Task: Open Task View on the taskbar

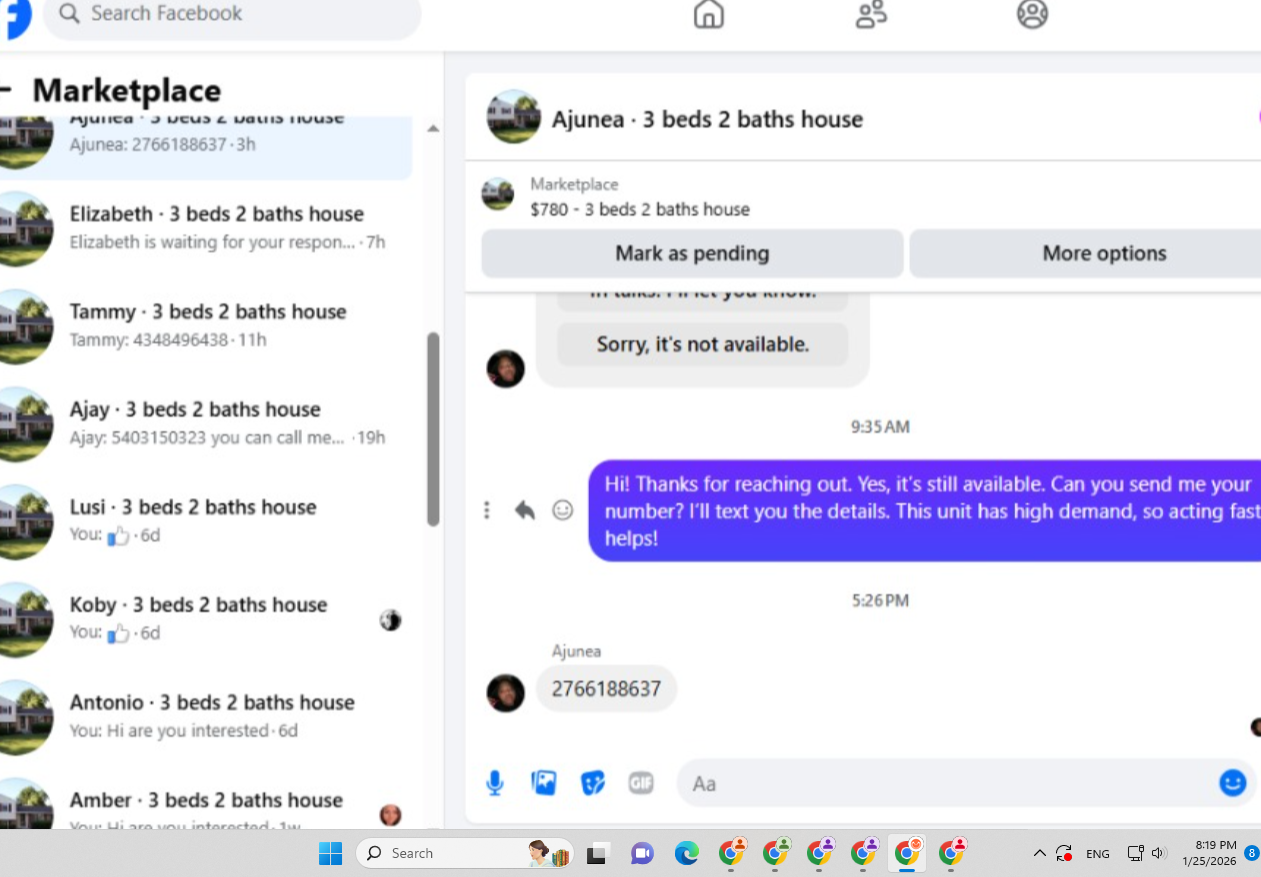Action: click(x=597, y=853)
